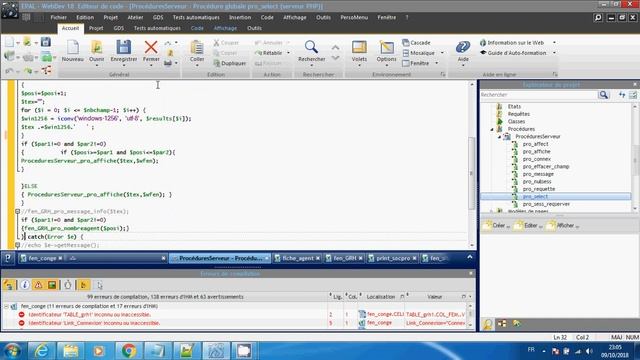The image size is (640, 360).
Task: Switch to the GDS ribbon tab
Action: coord(118,28)
